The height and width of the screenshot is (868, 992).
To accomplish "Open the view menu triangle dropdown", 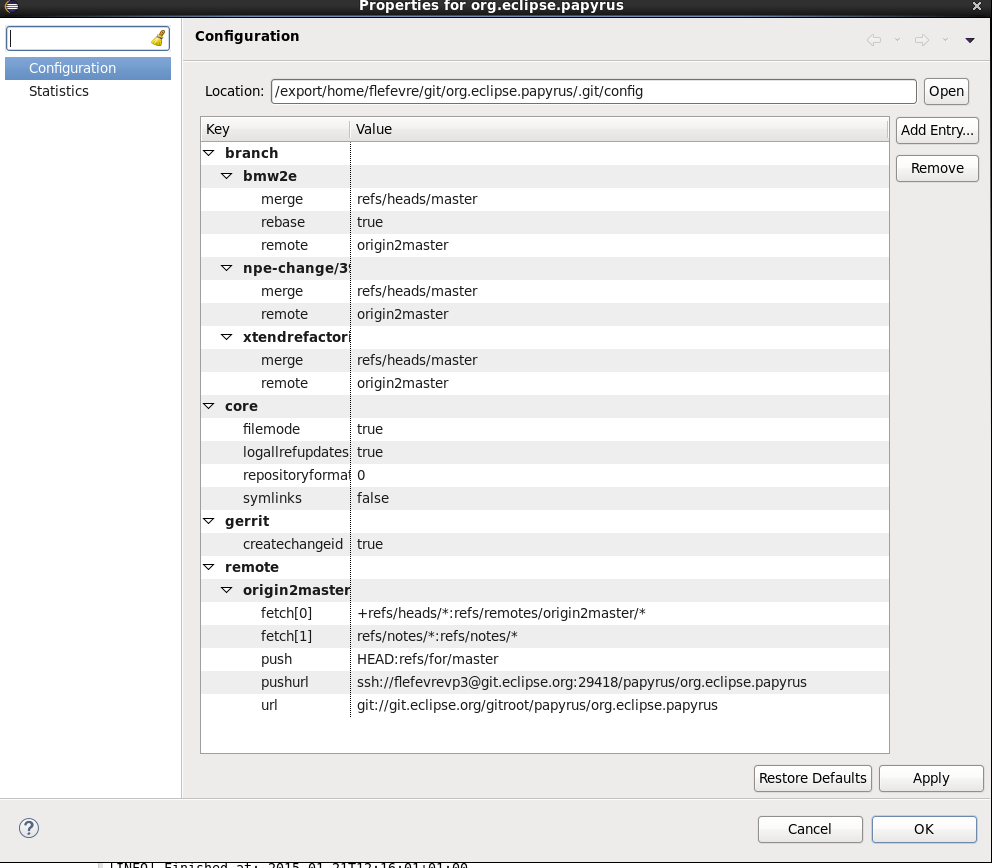I will (969, 40).
